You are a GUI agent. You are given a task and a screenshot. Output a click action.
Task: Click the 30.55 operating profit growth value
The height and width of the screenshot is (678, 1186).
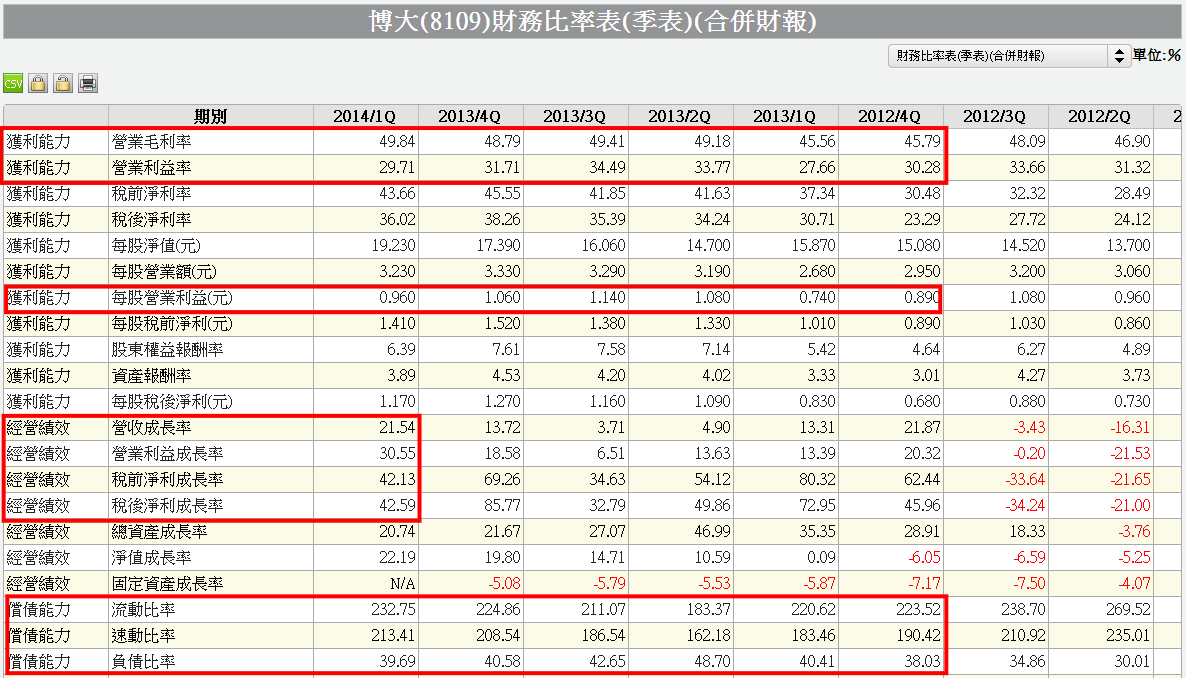point(397,453)
